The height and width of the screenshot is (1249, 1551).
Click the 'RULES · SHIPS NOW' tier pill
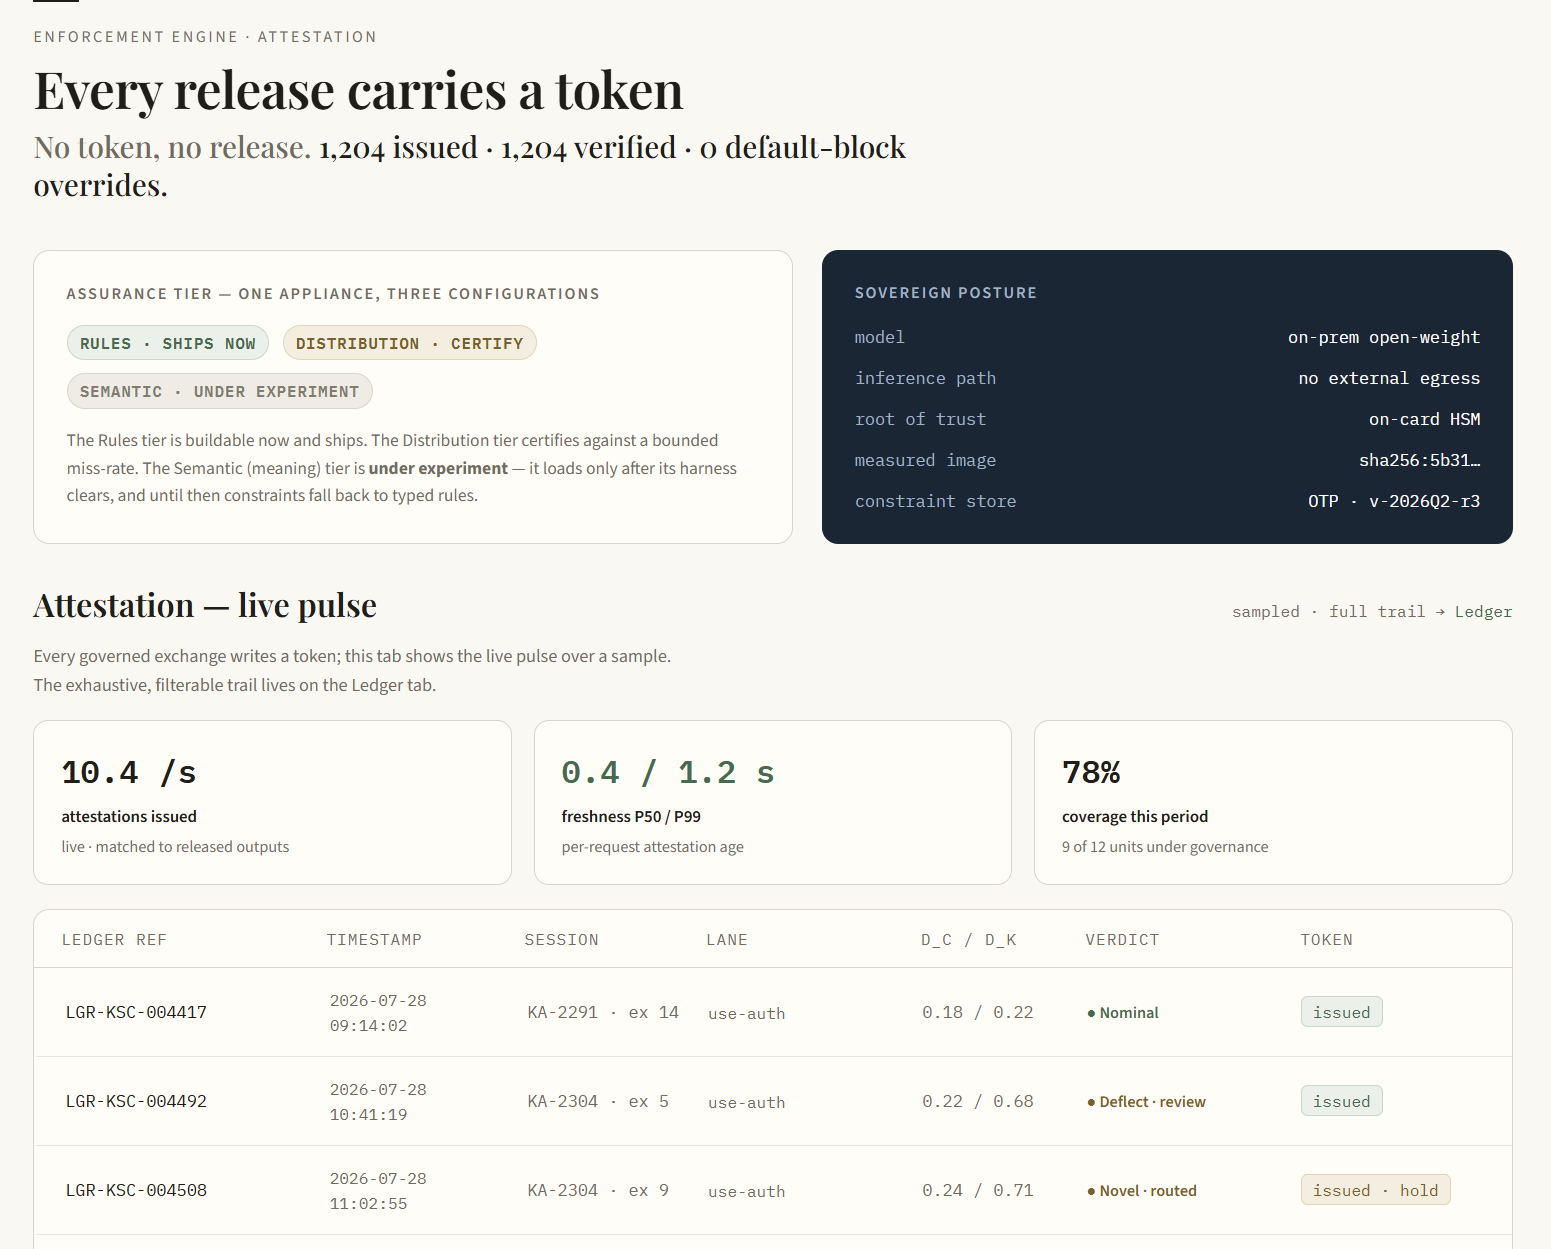click(168, 343)
